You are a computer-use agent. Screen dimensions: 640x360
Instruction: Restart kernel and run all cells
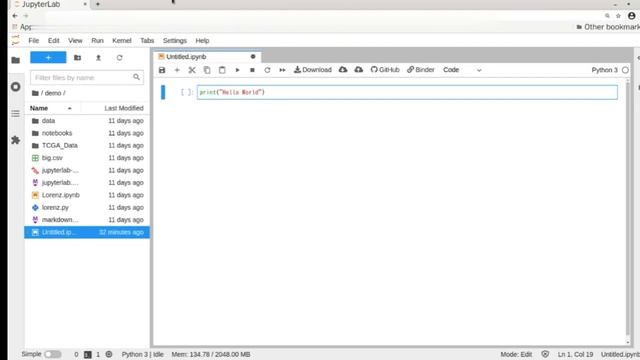[x=282, y=70]
